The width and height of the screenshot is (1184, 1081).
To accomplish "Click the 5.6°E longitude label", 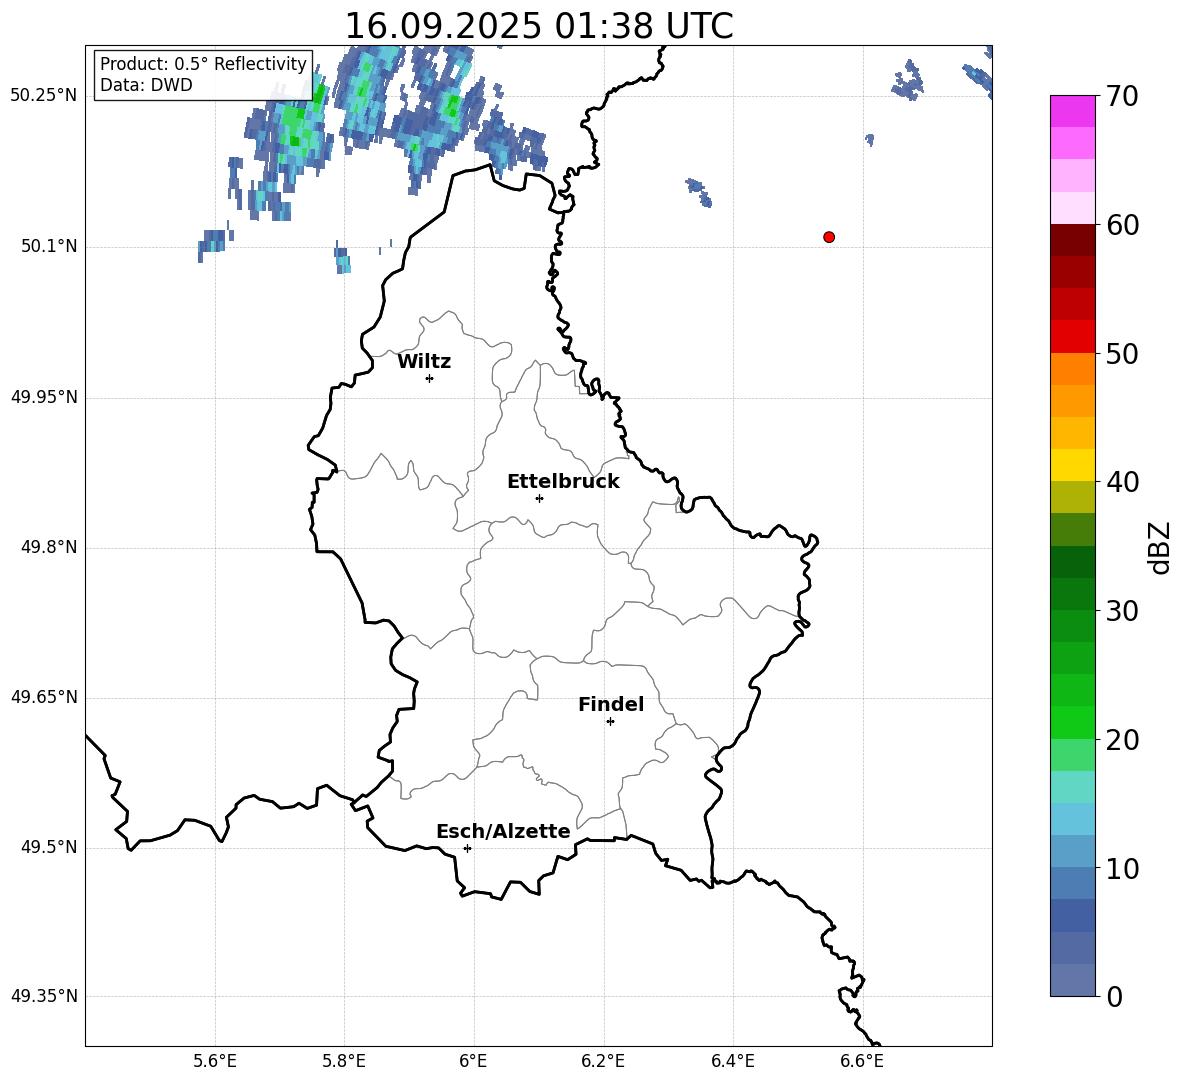I will coord(215,1061).
